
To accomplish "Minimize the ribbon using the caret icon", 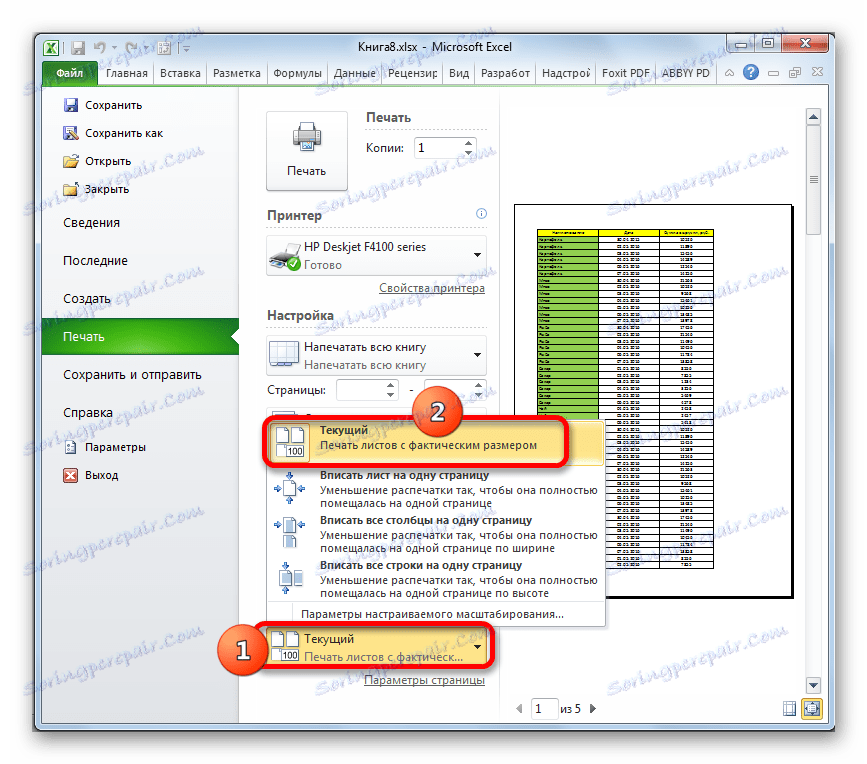I will tap(729, 73).
